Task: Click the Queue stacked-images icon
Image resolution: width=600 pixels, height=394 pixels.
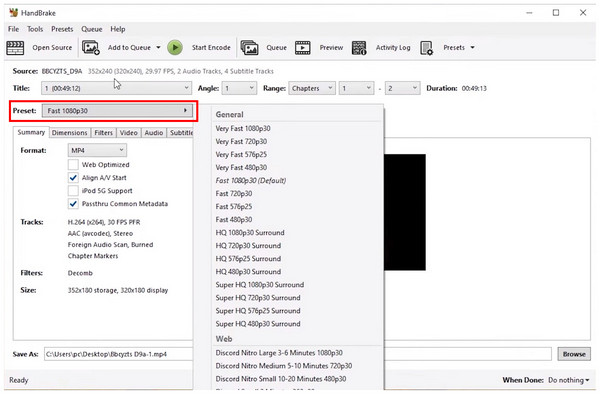Action: tap(249, 48)
